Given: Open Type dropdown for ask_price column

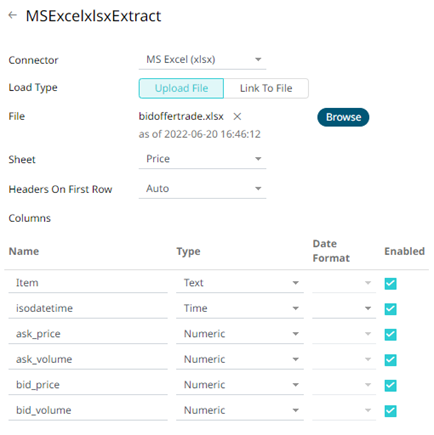Looking at the screenshot, I should pos(240,334).
